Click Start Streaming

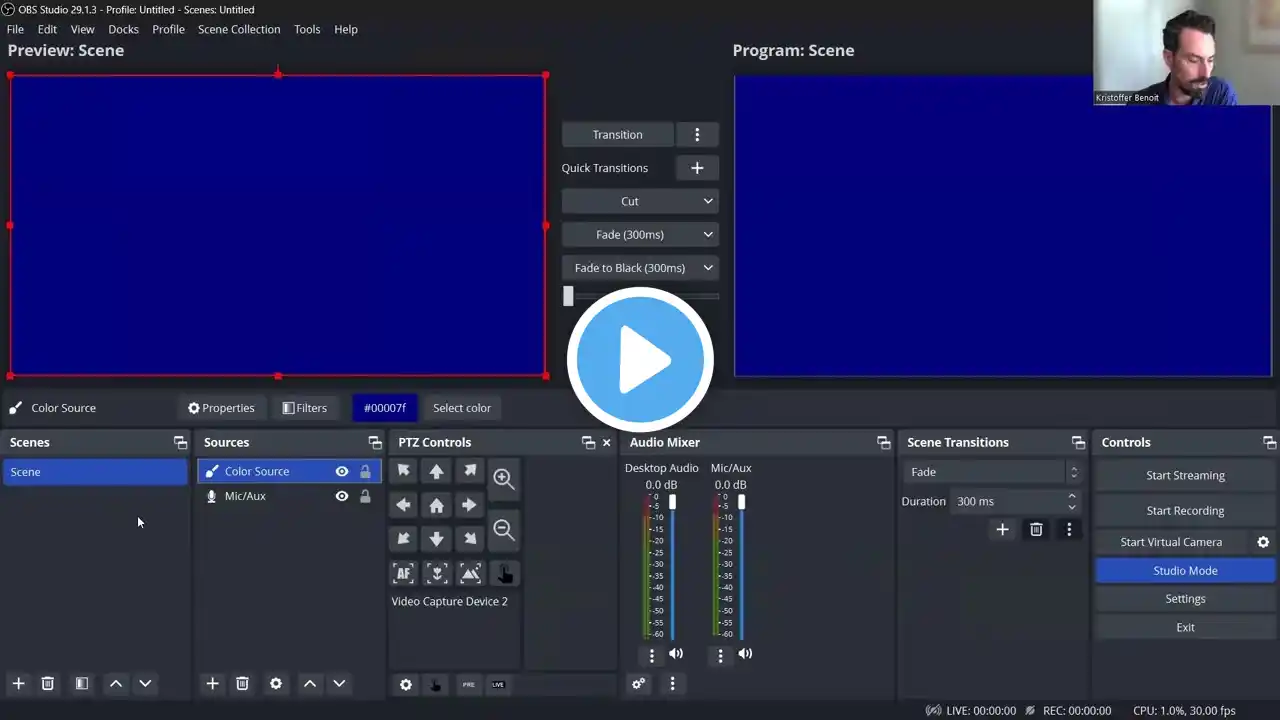(x=1185, y=476)
